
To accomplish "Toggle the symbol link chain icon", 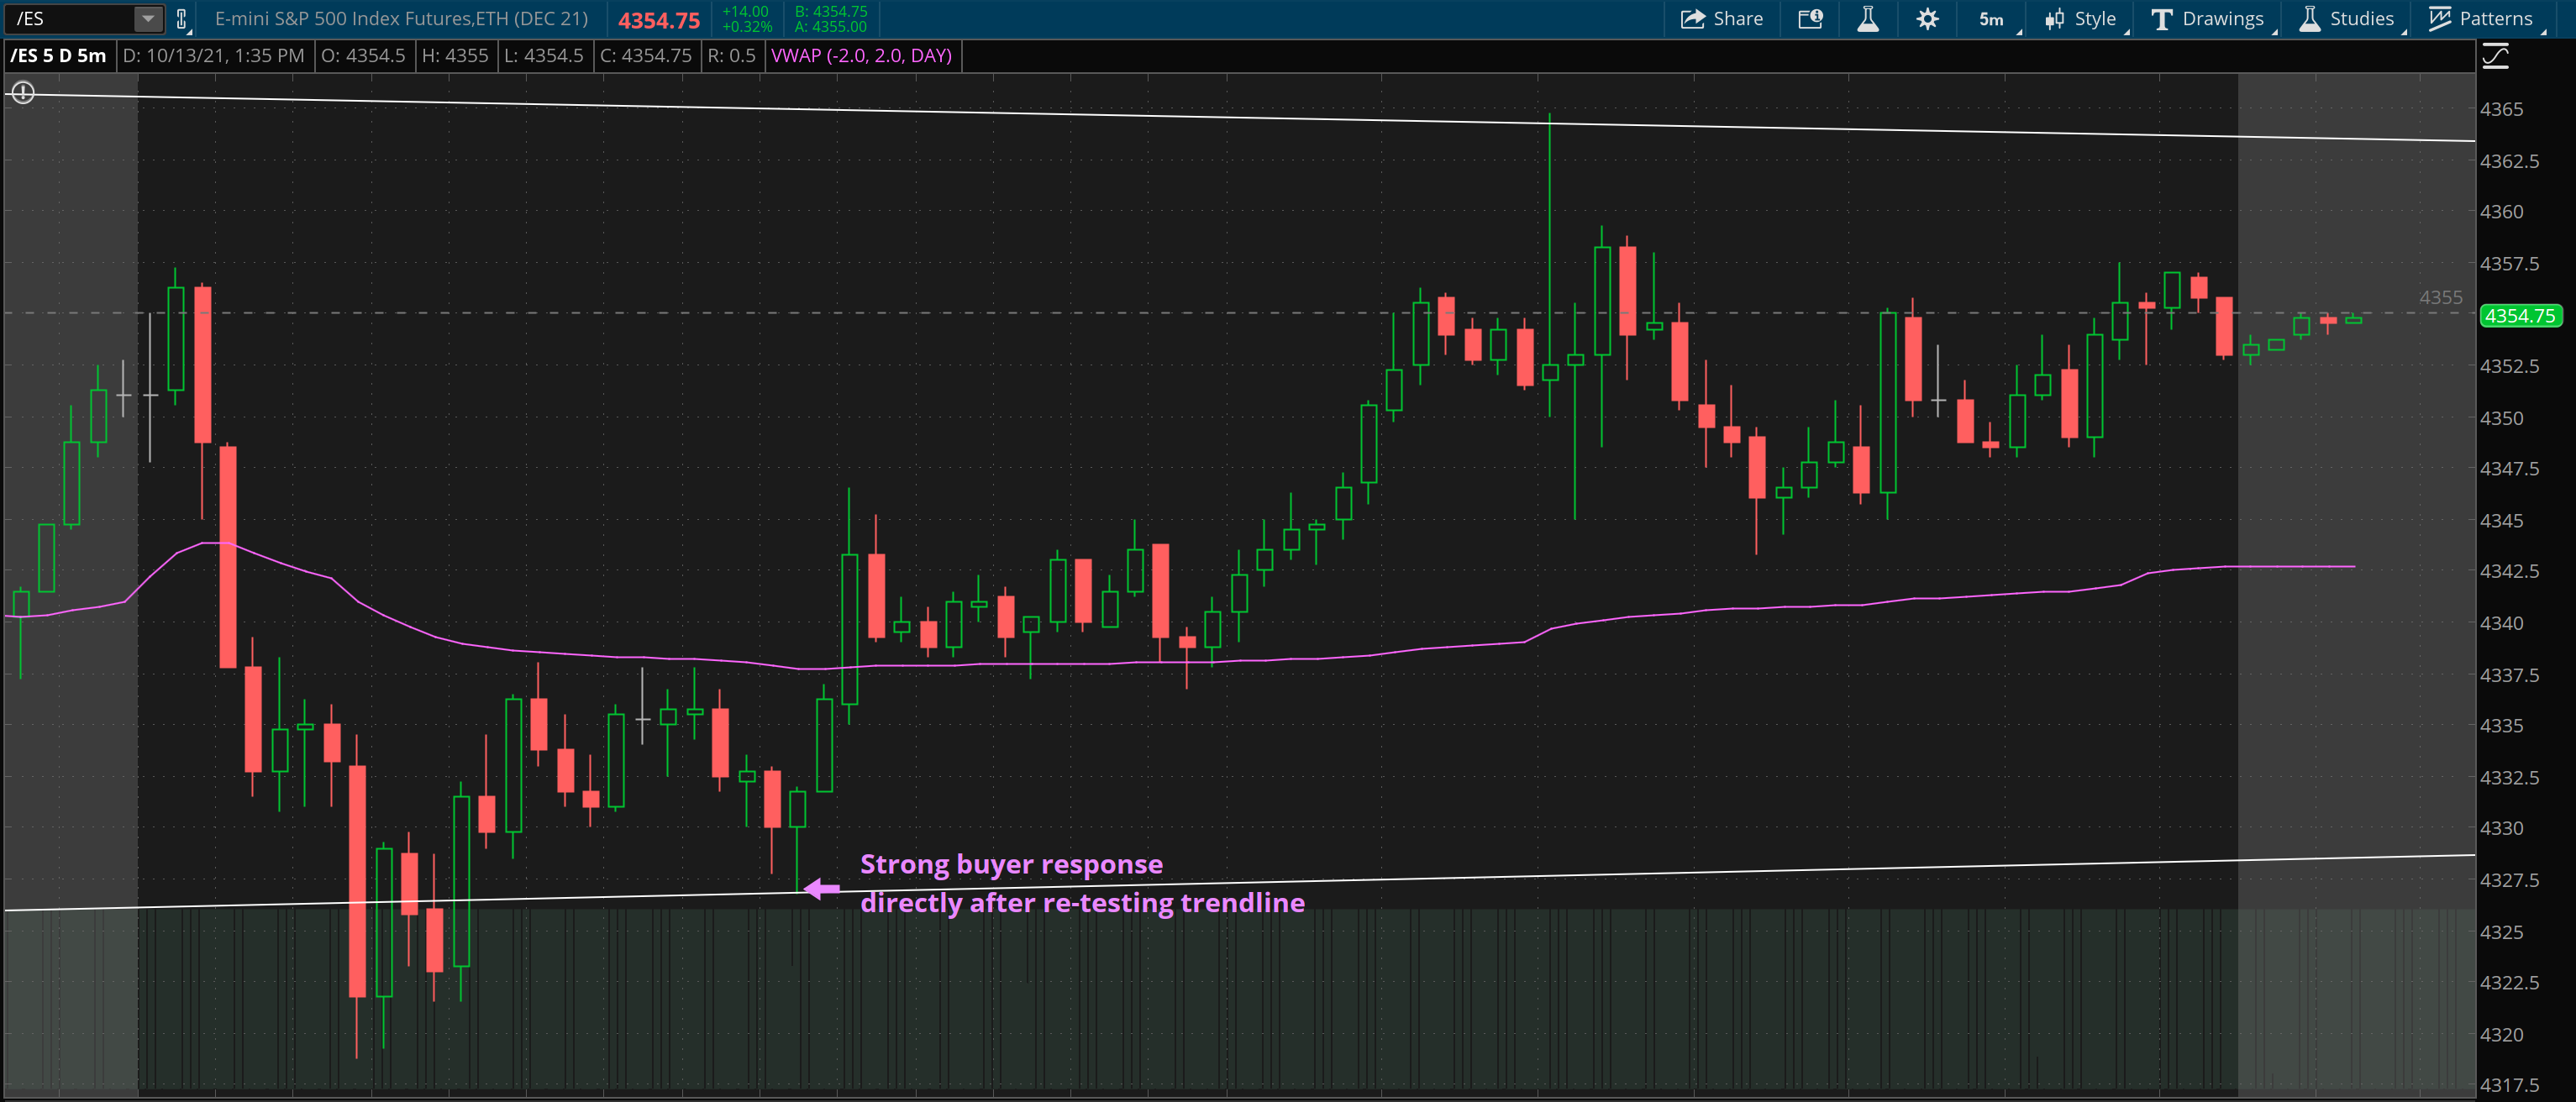I will click(x=181, y=18).
